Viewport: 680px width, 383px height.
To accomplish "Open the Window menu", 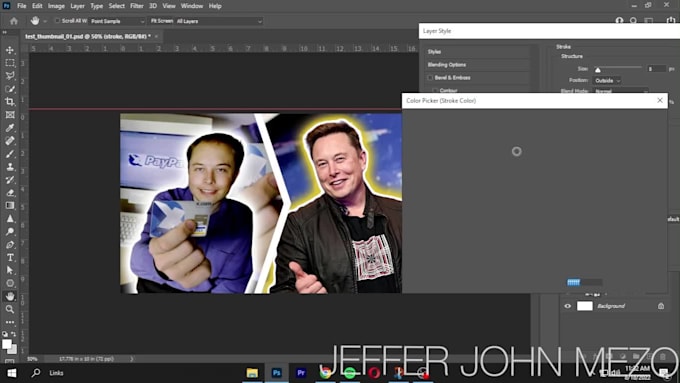I will tap(192, 6).
